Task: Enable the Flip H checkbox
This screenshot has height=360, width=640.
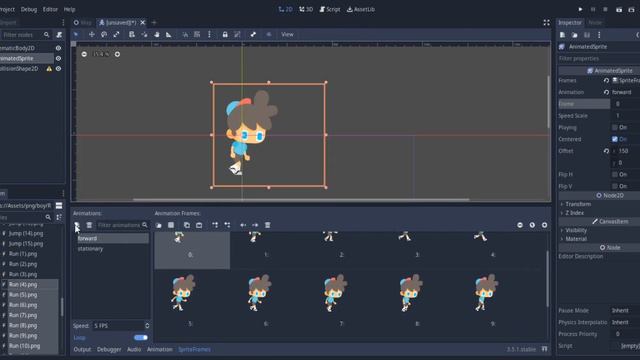Action: pyautogui.click(x=615, y=174)
